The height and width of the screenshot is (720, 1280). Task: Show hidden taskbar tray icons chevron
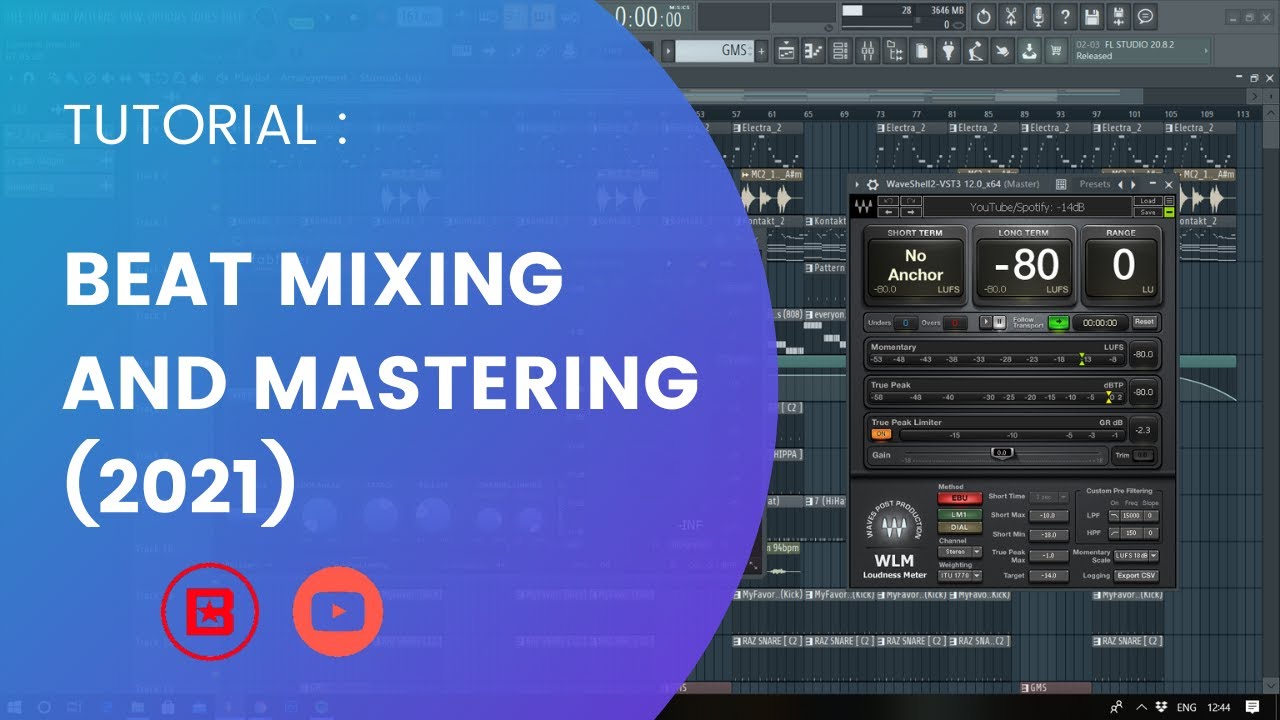tap(1141, 707)
